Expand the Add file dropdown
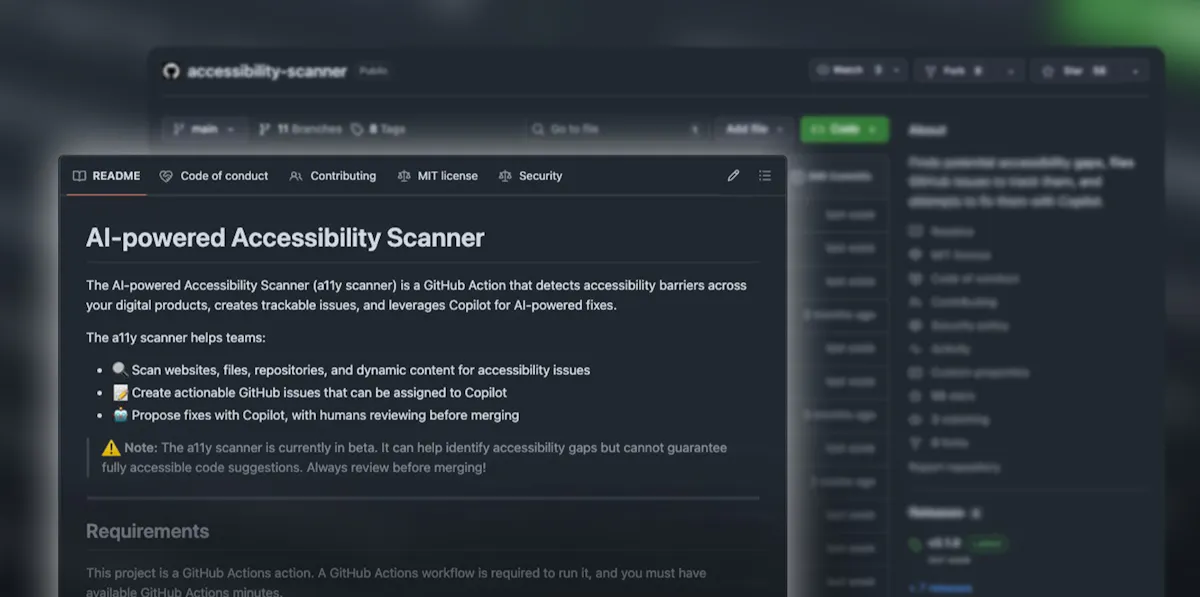This screenshot has height=597, width=1200. click(753, 128)
